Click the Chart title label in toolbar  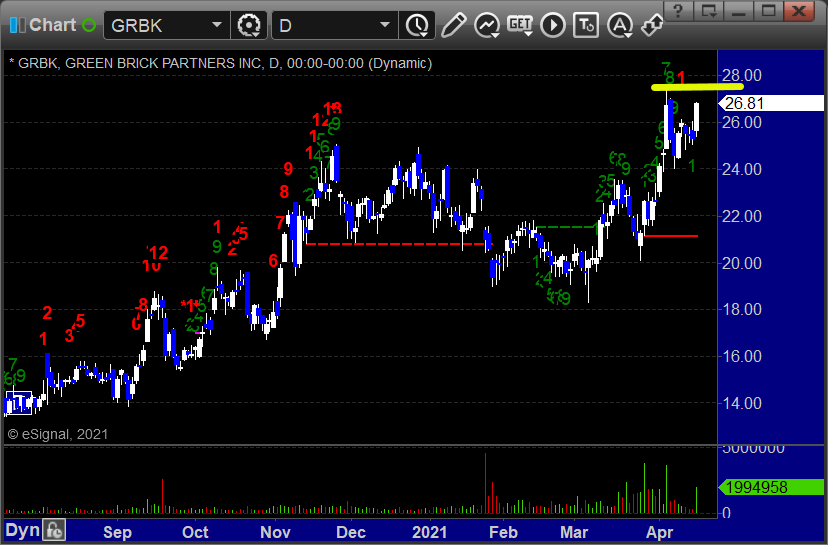tap(53, 25)
